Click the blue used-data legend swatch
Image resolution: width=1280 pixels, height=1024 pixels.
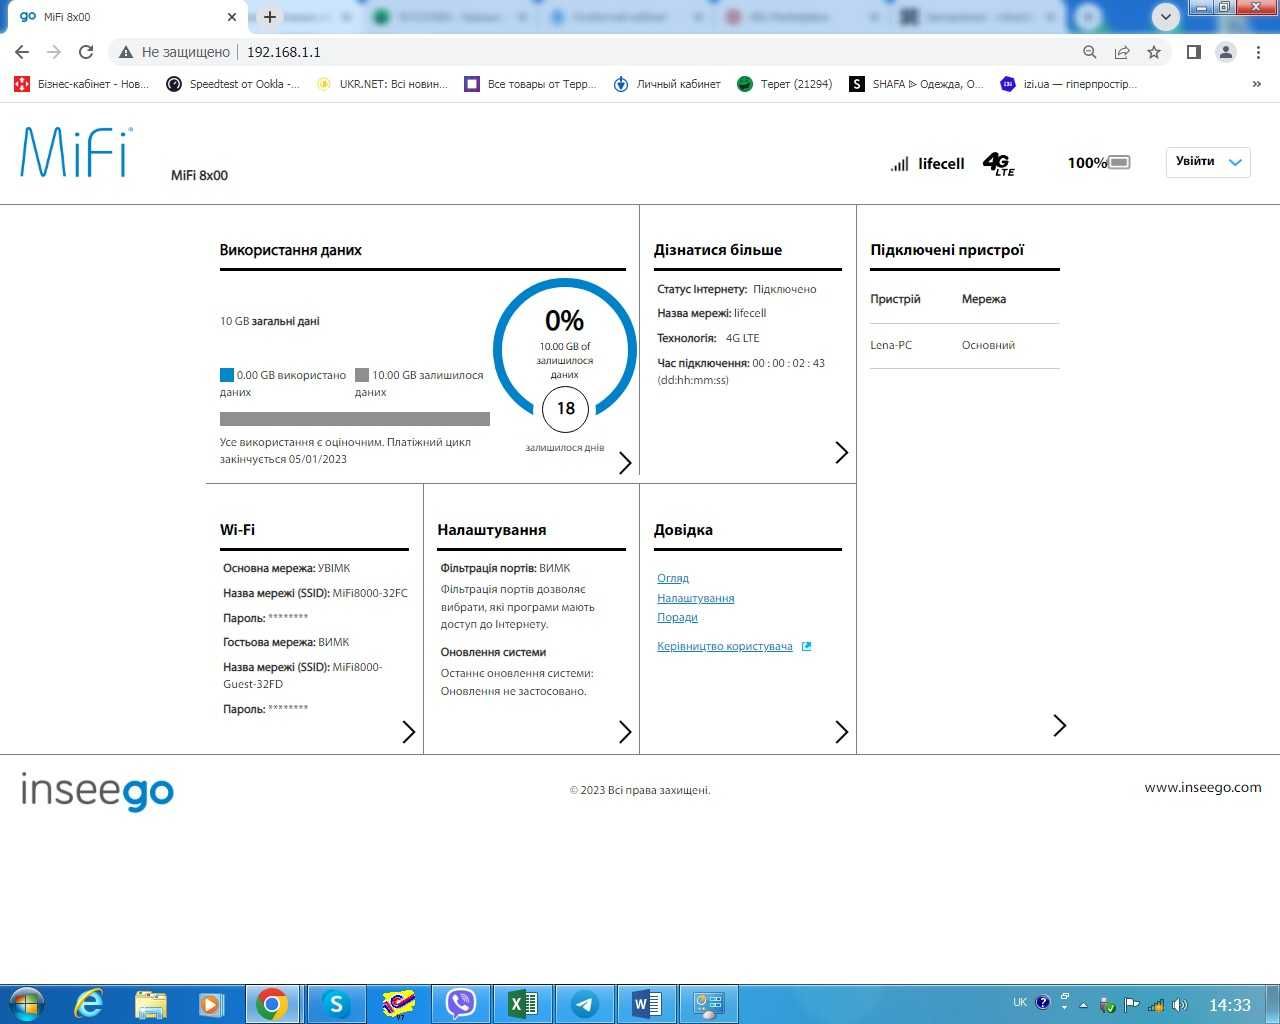click(x=227, y=375)
